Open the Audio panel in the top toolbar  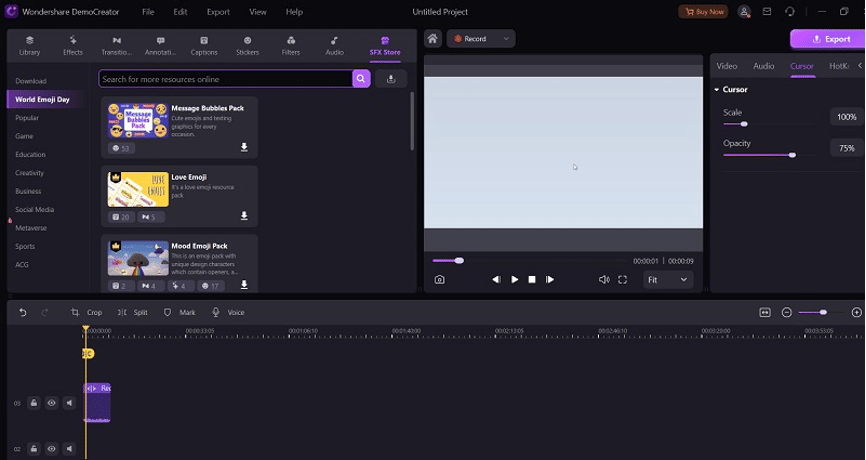coord(334,46)
